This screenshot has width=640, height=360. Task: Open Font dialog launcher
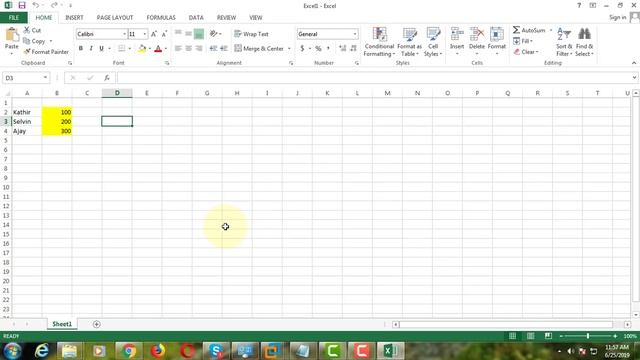(x=167, y=63)
